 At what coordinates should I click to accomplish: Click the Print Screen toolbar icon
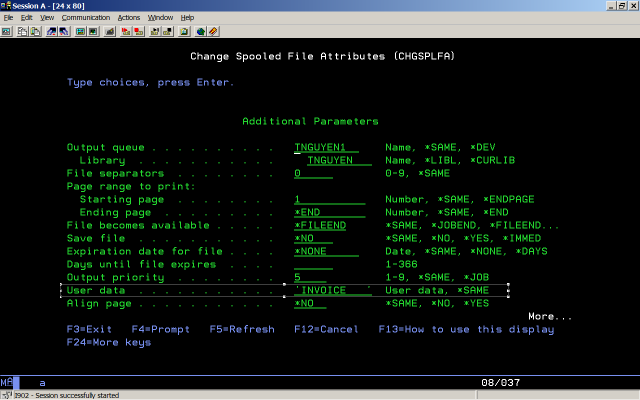7,30
